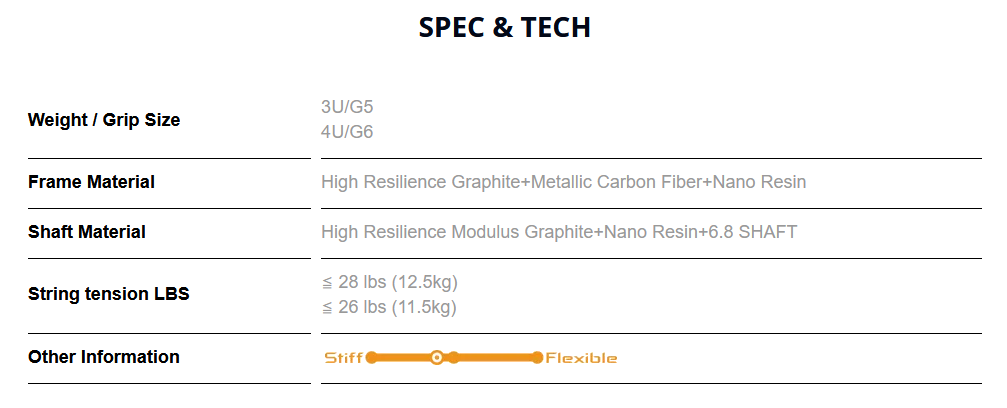Select the Shaft Material row label

pos(87,232)
